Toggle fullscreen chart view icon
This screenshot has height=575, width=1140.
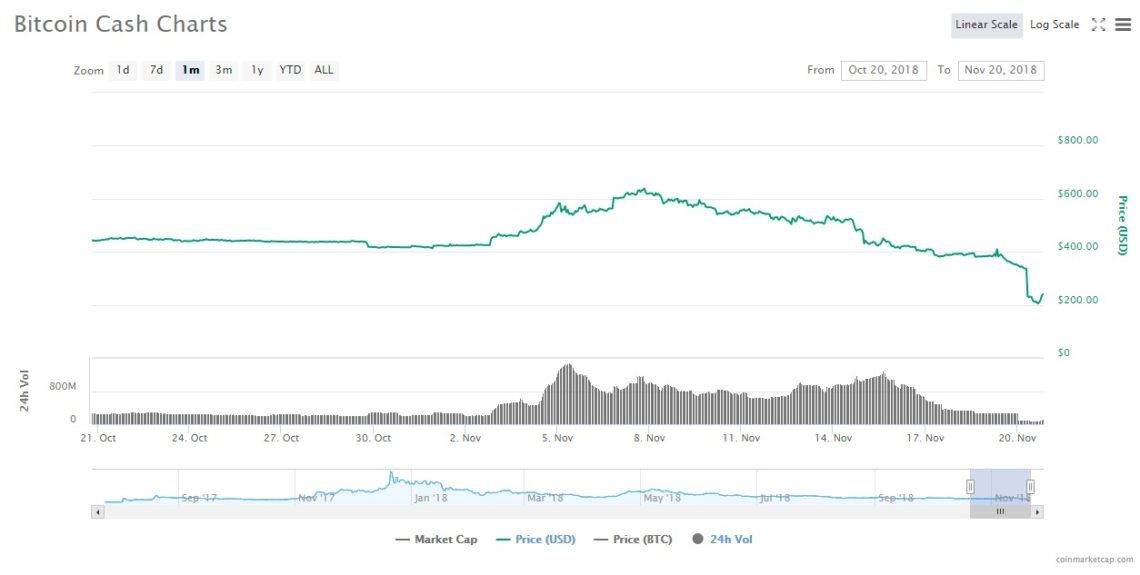pyautogui.click(x=1099, y=25)
